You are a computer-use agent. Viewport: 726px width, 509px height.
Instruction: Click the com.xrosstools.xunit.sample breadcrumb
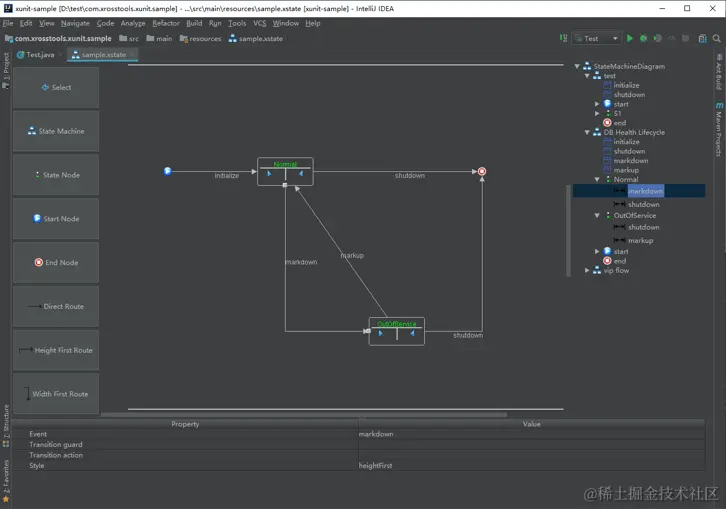58,38
